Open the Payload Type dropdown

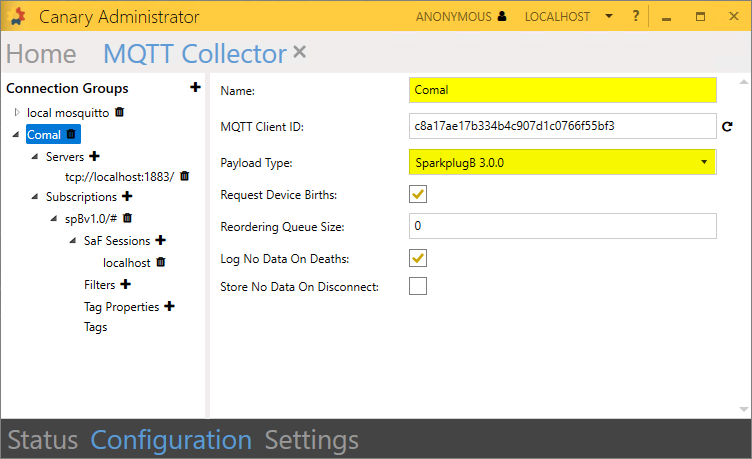(563, 162)
